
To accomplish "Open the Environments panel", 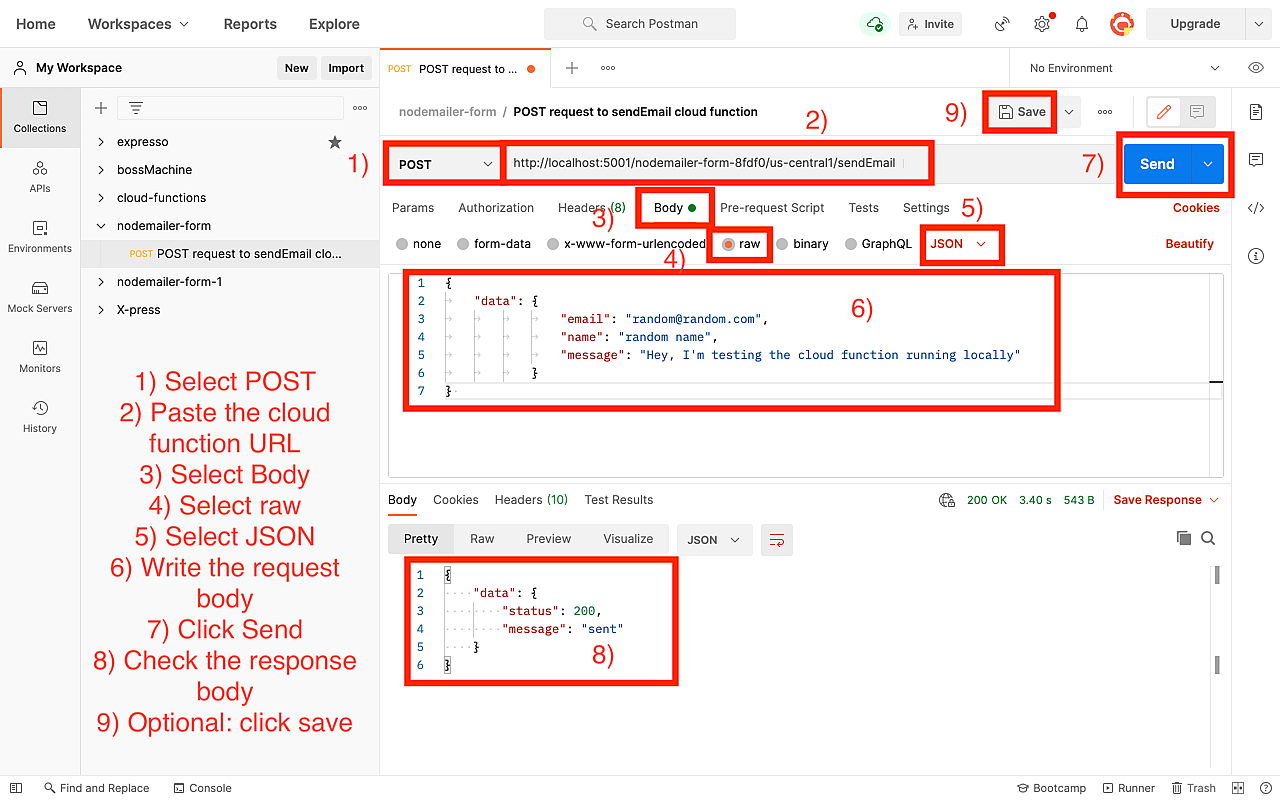I will coord(39,237).
